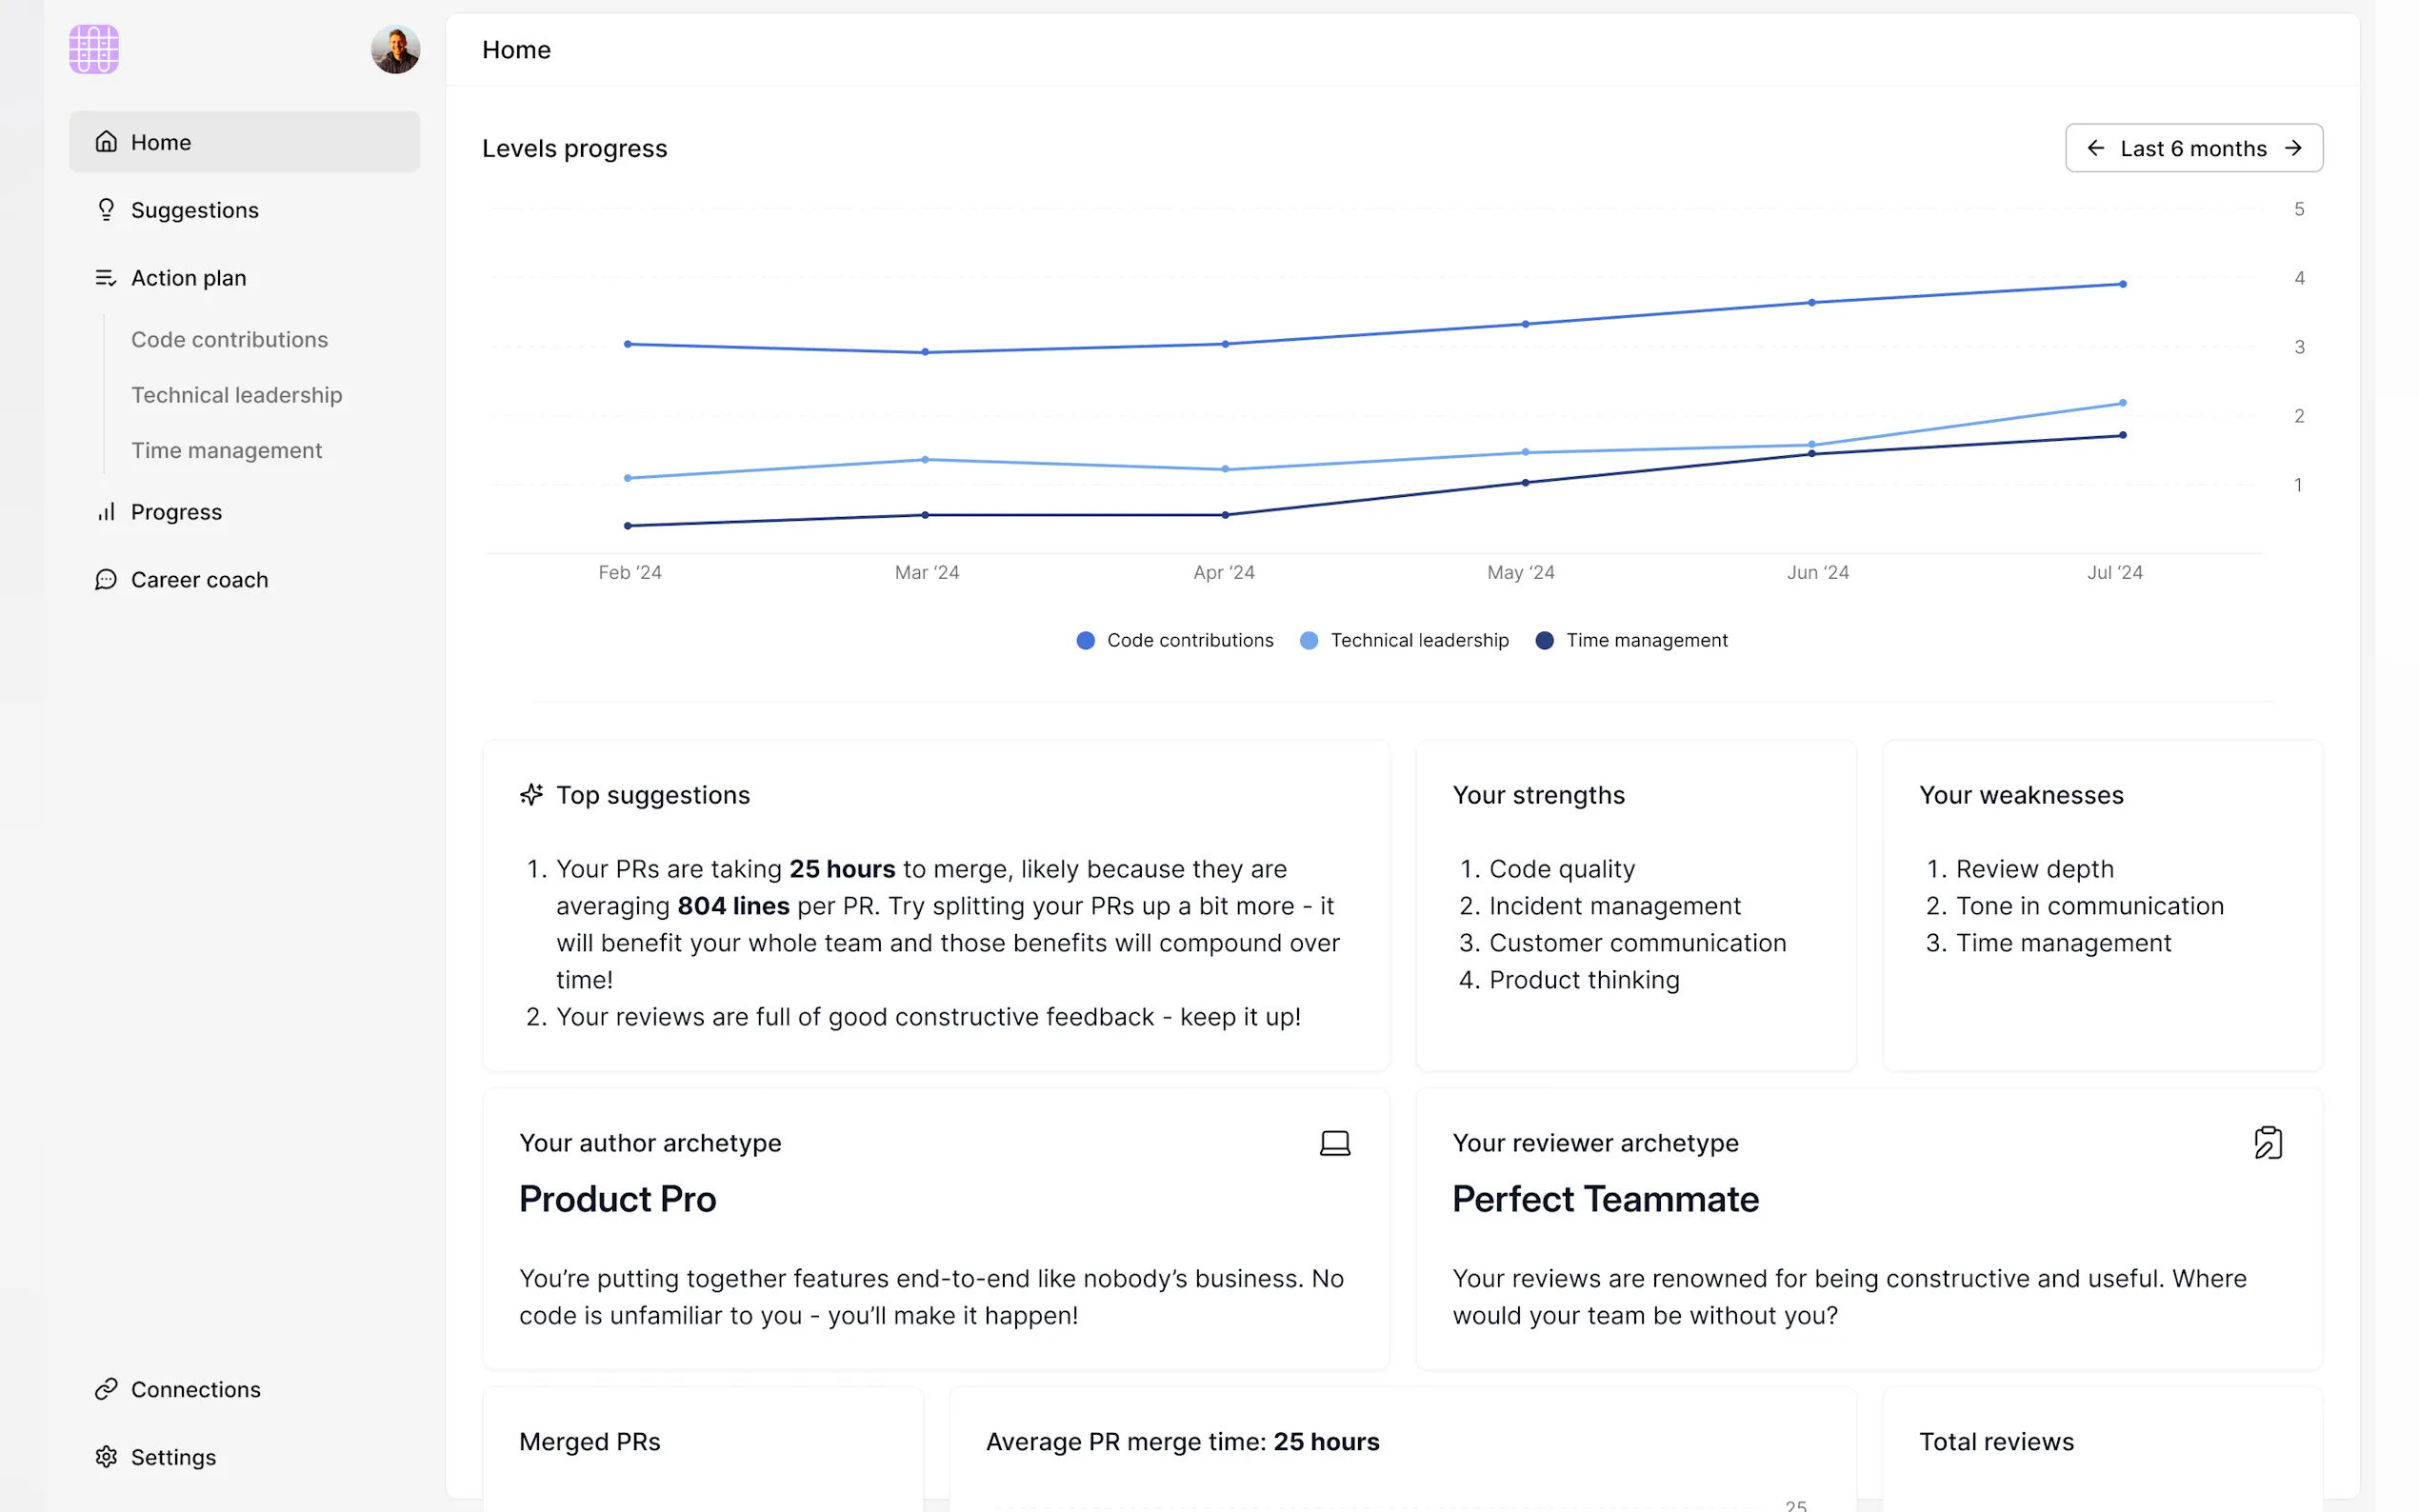
Task: Click the Progress bar-chart icon
Action: coord(106,512)
